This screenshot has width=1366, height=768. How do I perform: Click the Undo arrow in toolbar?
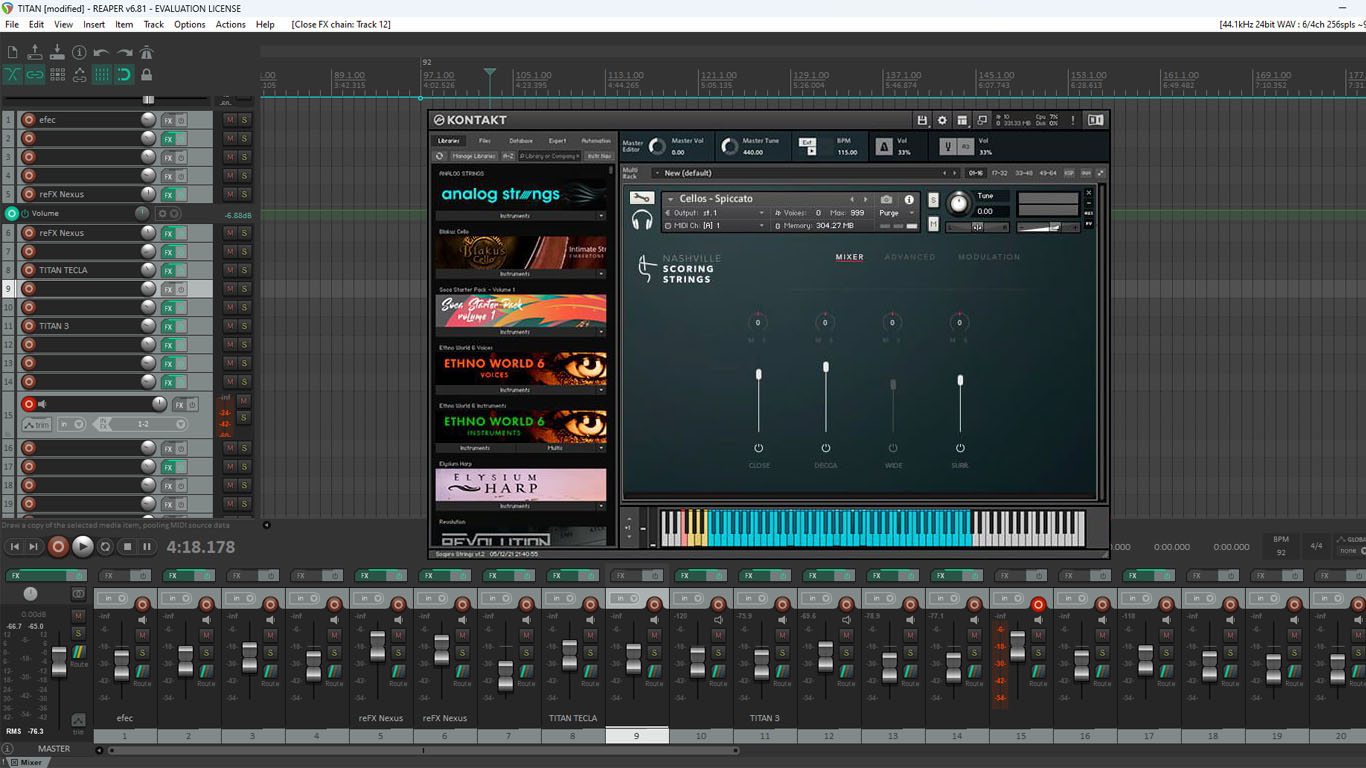tap(101, 52)
